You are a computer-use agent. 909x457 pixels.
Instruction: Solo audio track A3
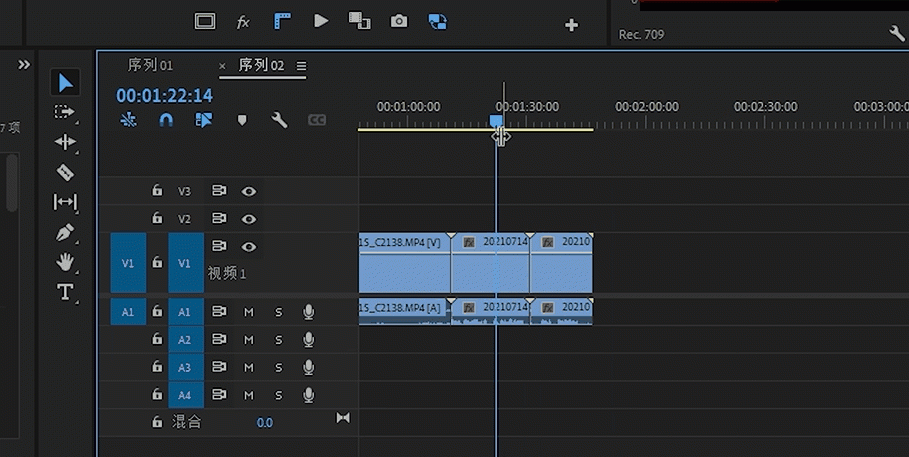[x=279, y=368]
